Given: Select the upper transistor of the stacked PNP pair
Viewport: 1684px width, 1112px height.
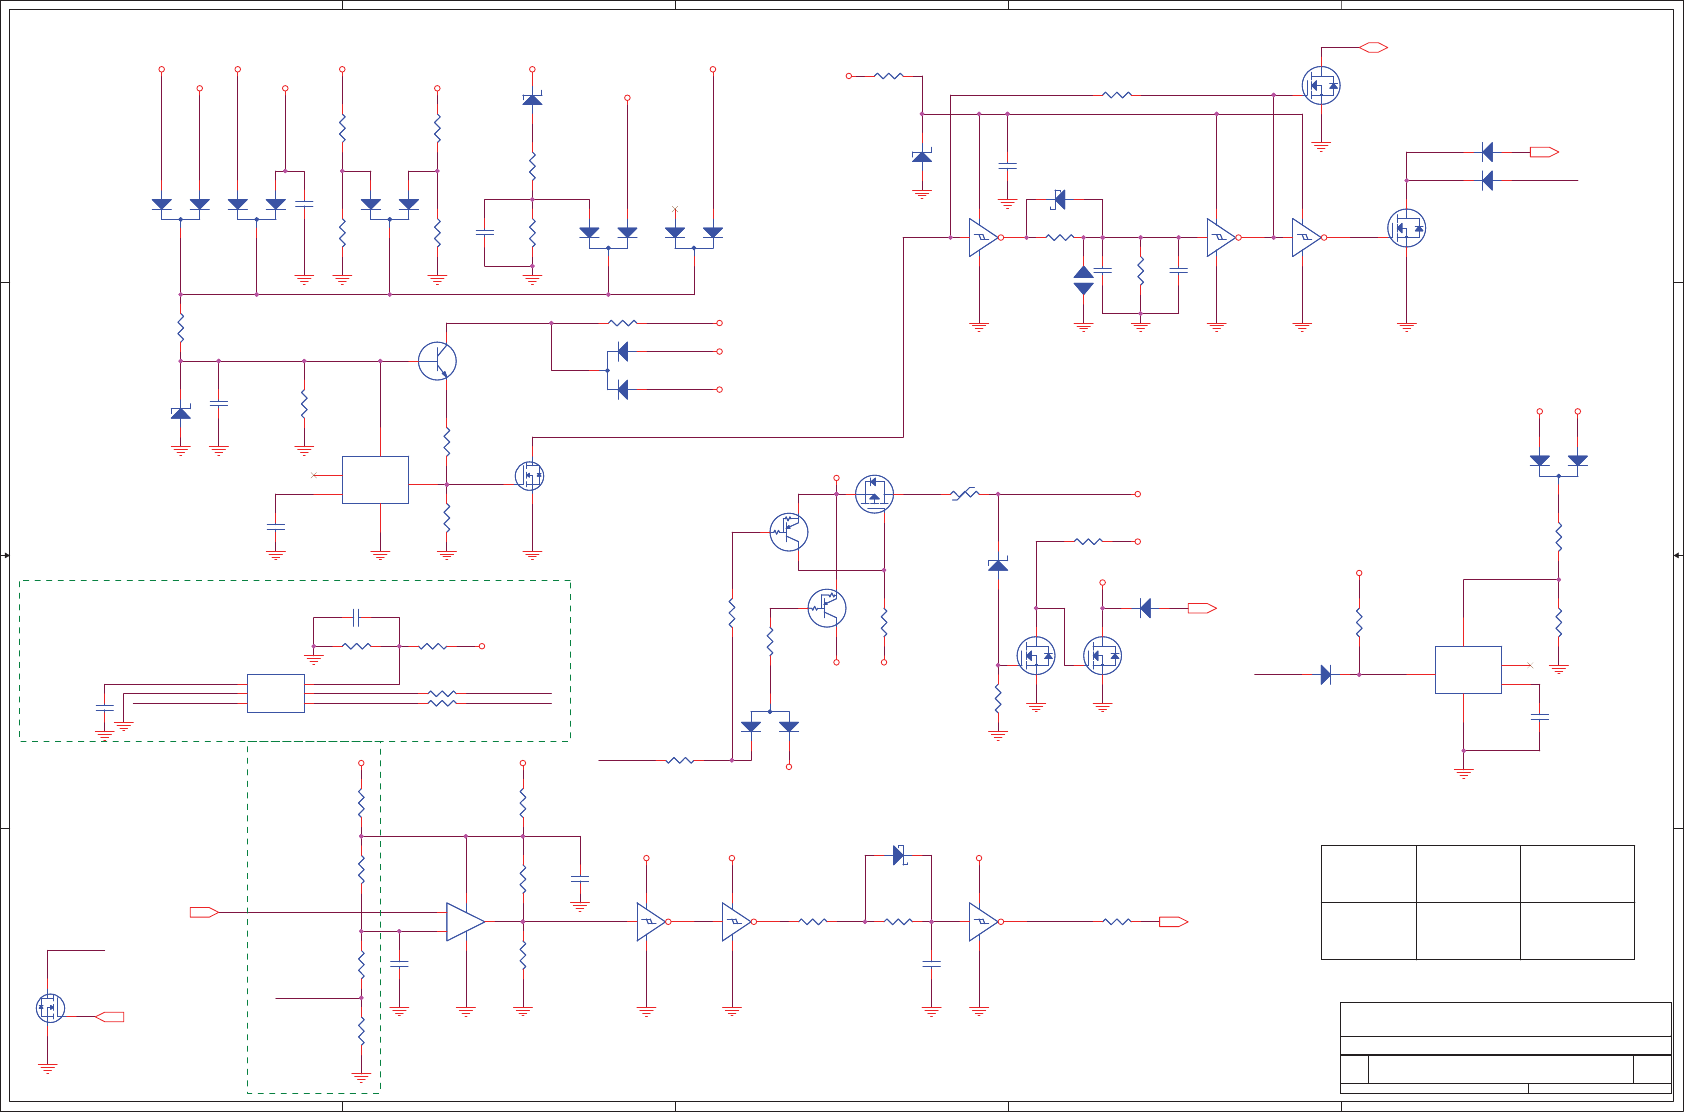Looking at the screenshot, I should click(x=789, y=532).
